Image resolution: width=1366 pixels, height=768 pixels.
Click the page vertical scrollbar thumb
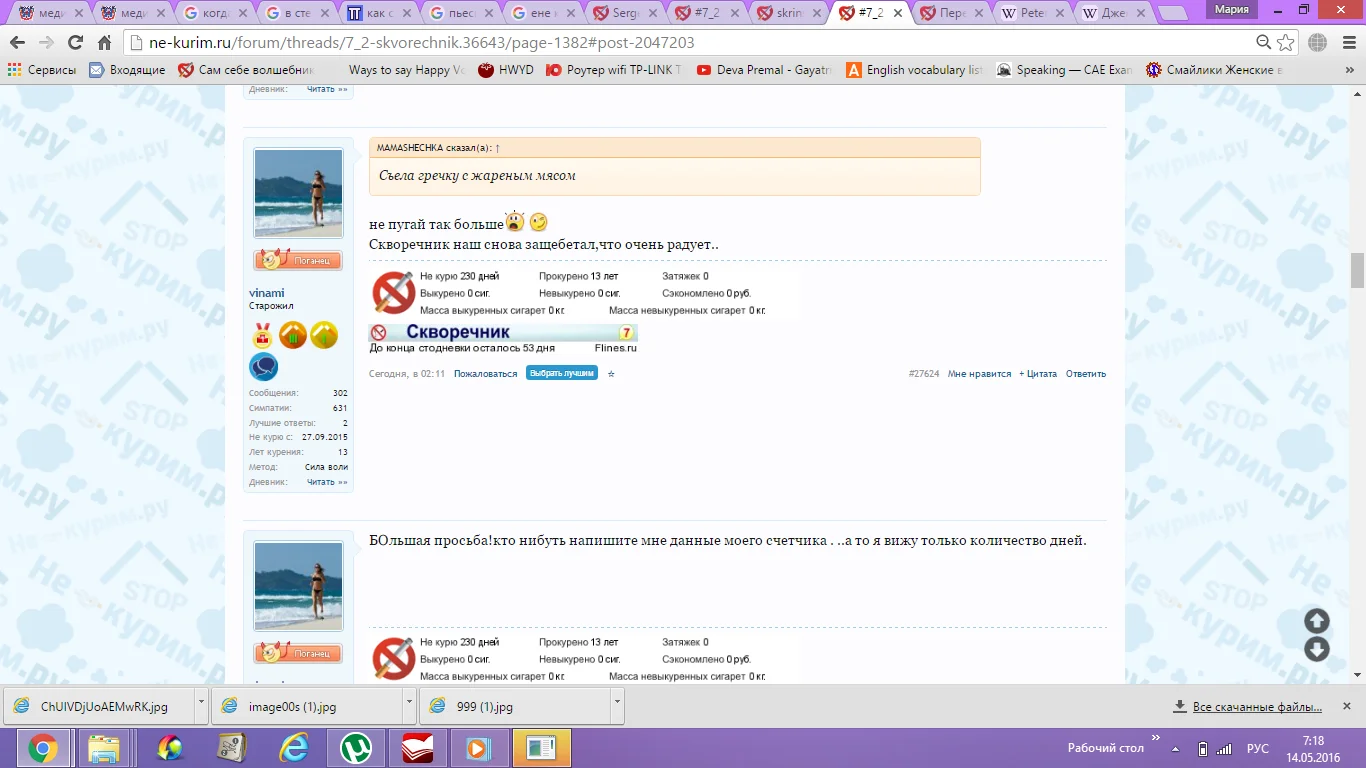[1357, 270]
